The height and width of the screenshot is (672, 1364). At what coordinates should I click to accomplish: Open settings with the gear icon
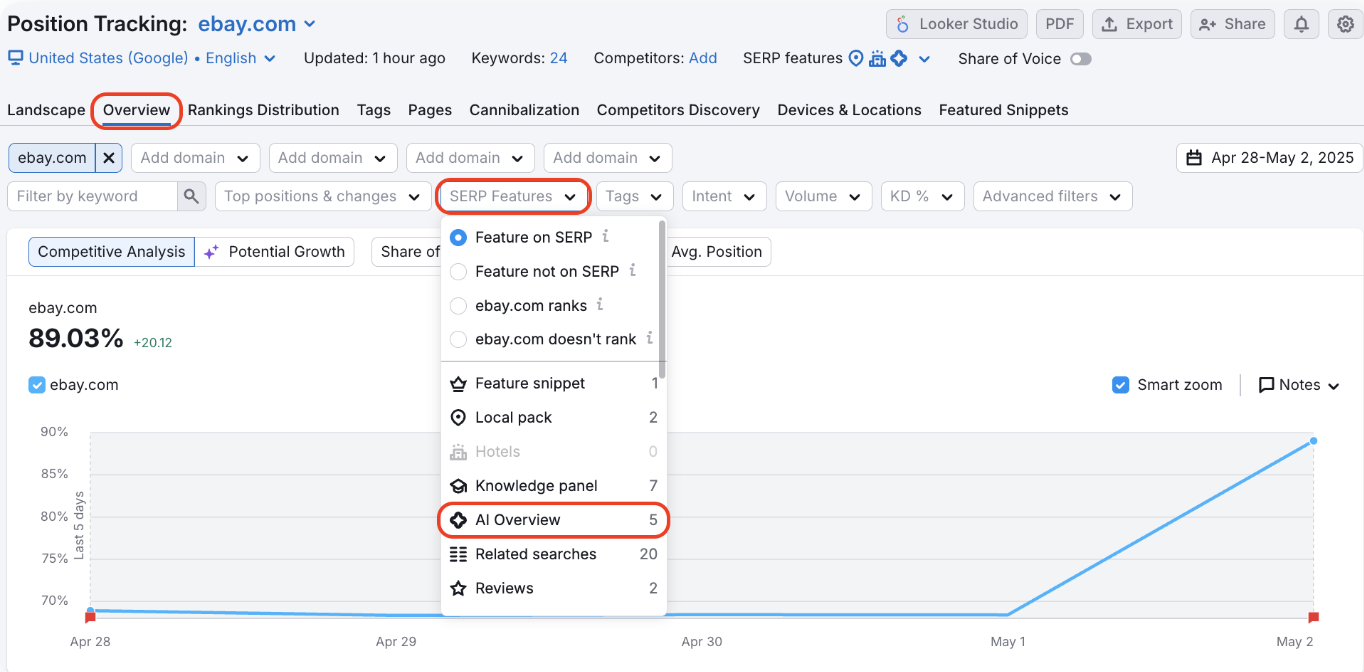[1346, 25]
